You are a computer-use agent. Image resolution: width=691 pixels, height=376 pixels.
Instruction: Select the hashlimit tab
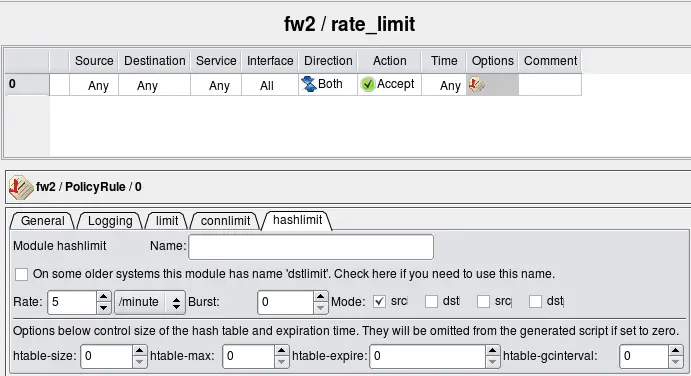point(297,220)
